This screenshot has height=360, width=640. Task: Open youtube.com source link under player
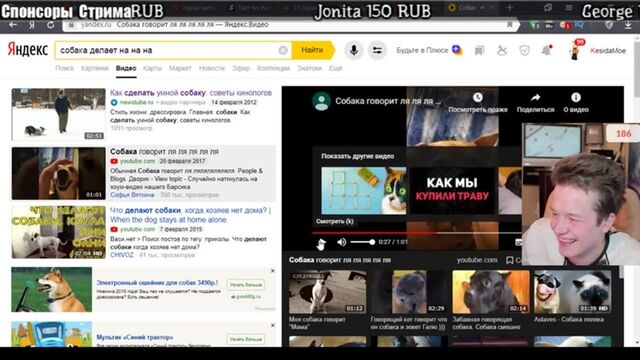tap(477, 260)
